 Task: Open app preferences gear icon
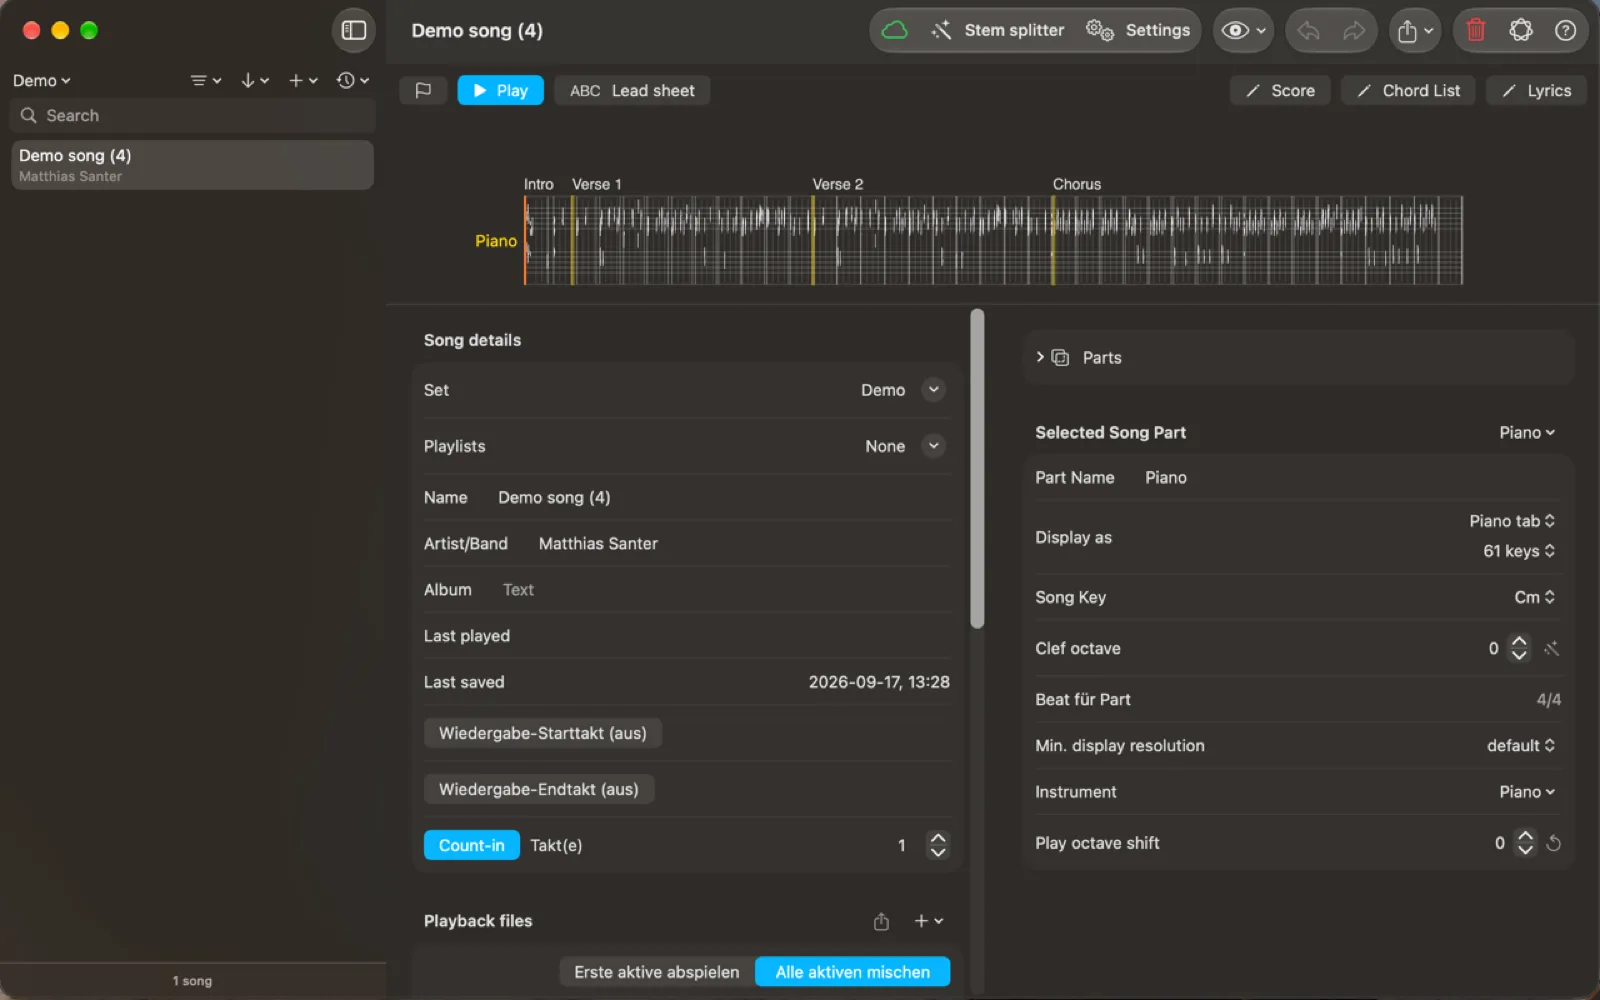coord(1521,30)
